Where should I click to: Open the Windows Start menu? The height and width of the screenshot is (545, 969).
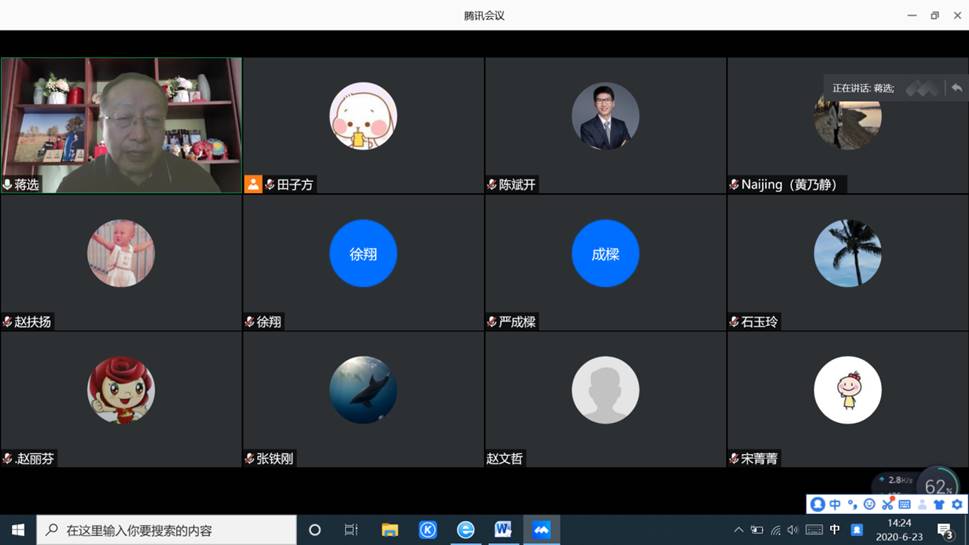pyautogui.click(x=17, y=530)
